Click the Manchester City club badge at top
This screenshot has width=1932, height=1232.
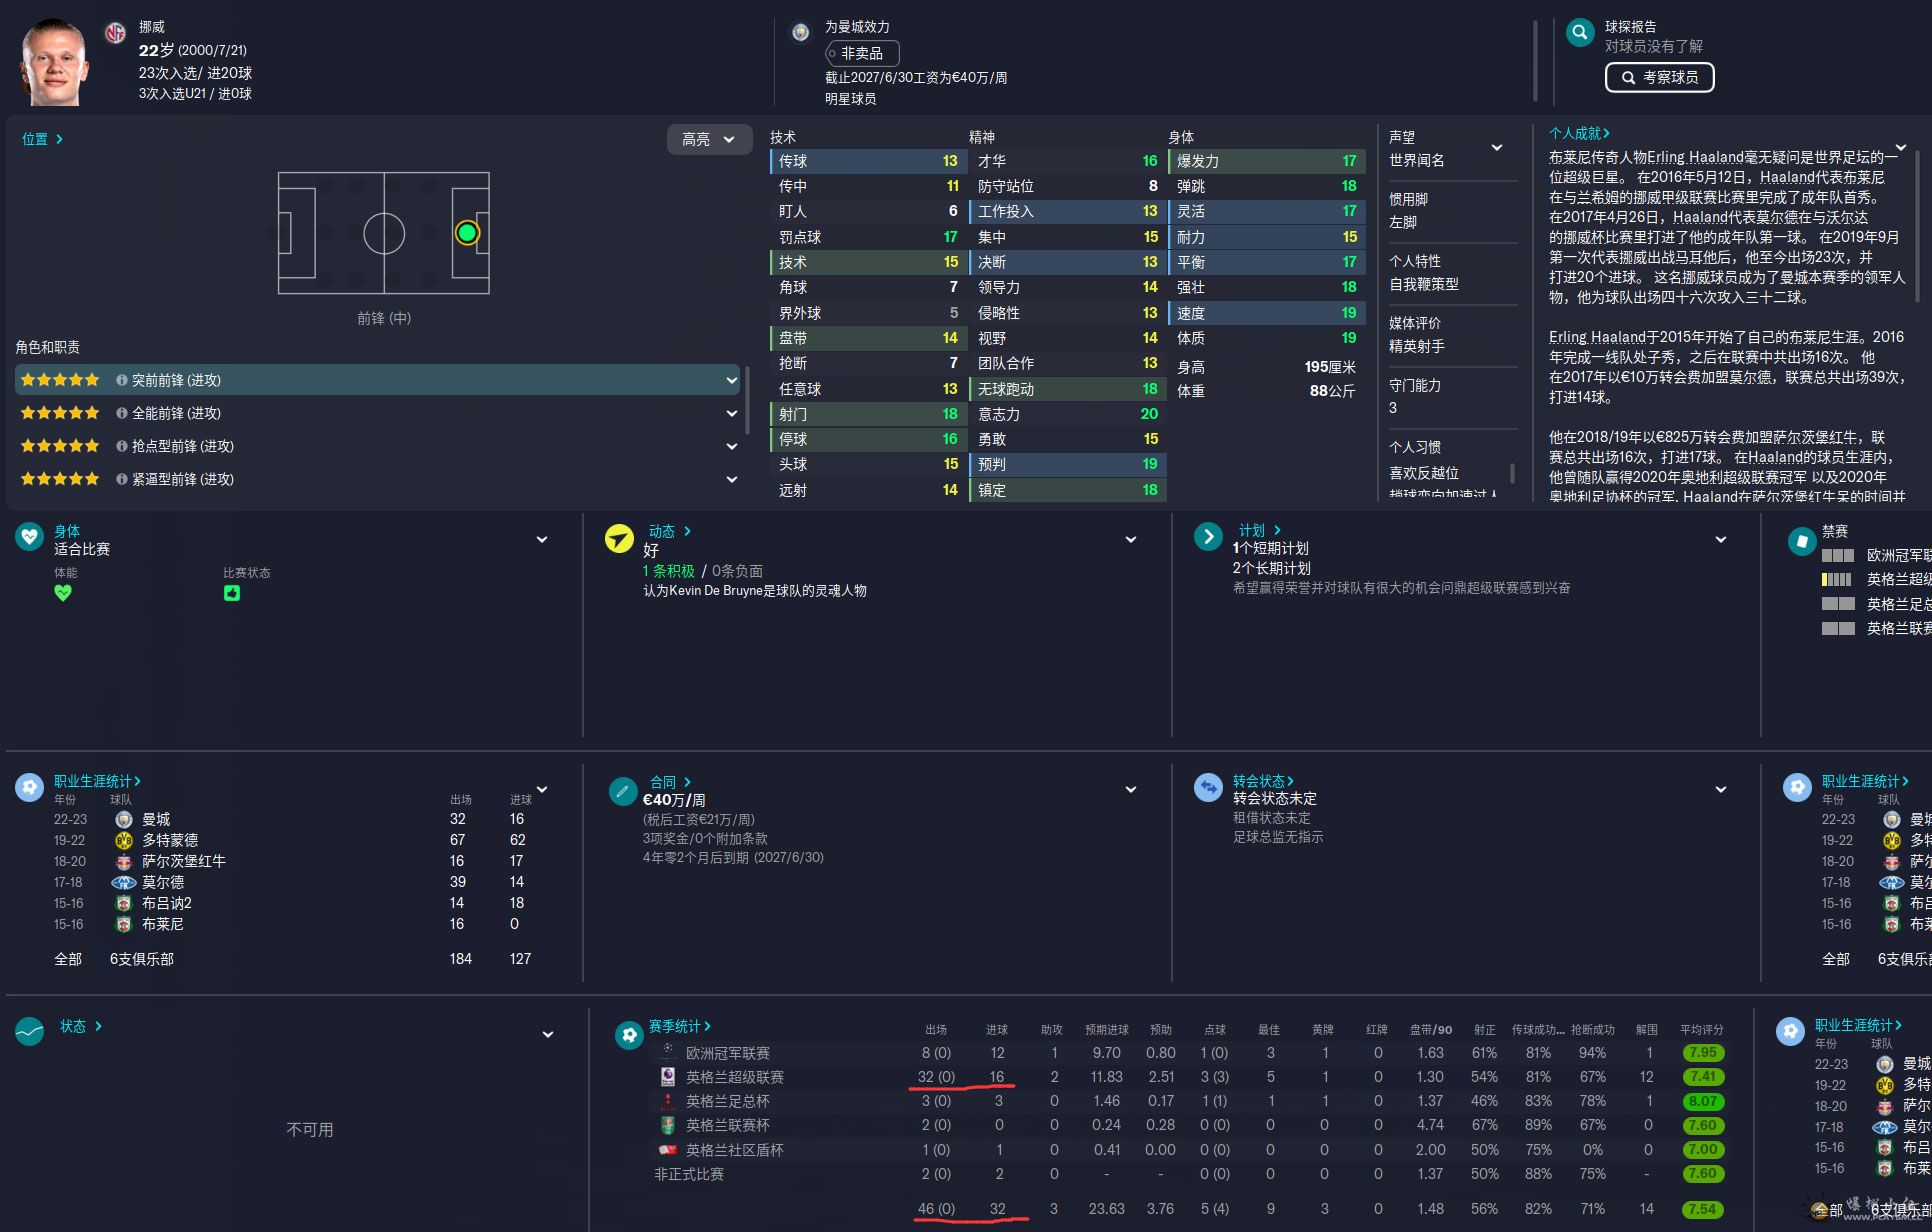tap(800, 32)
